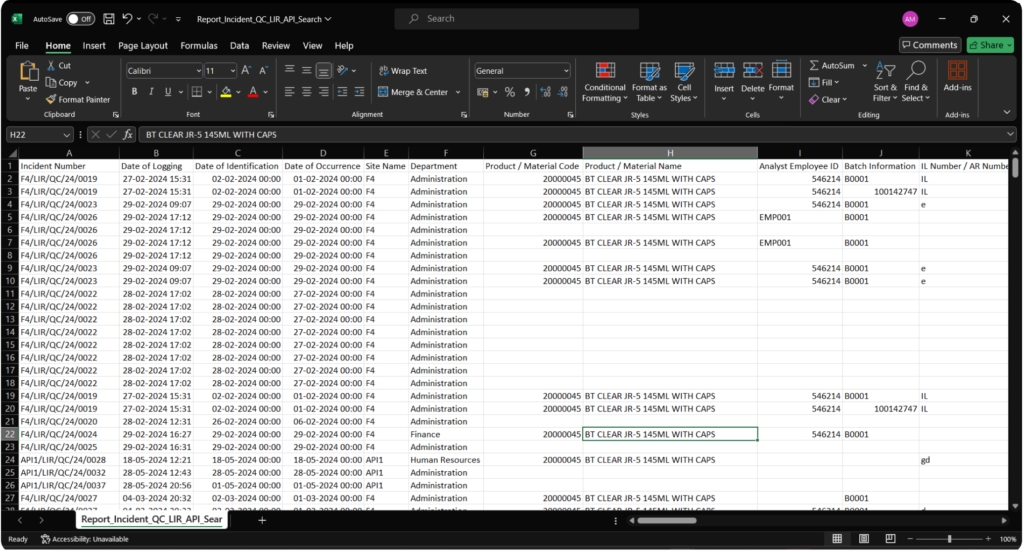Apply the Comma Style icon

[x=526, y=92]
